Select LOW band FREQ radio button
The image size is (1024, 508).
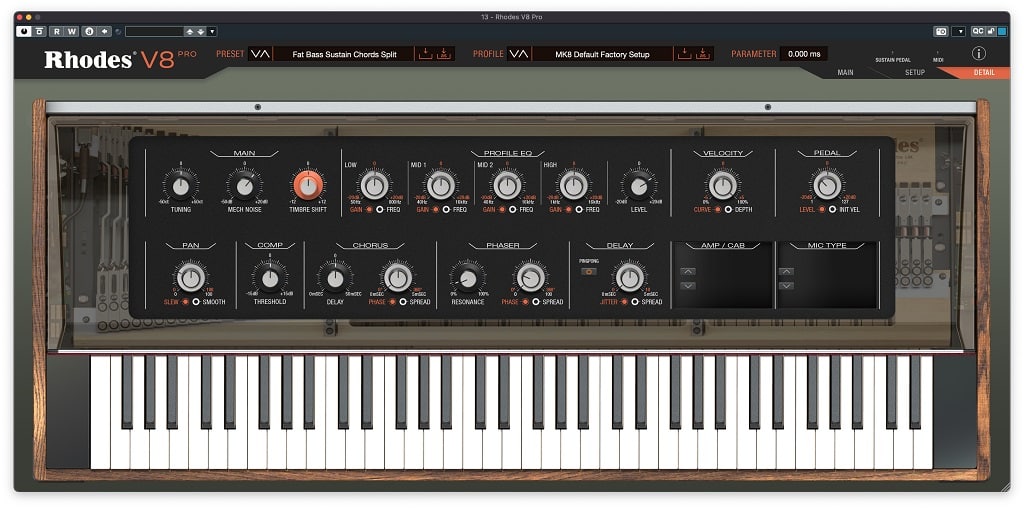(x=380, y=210)
